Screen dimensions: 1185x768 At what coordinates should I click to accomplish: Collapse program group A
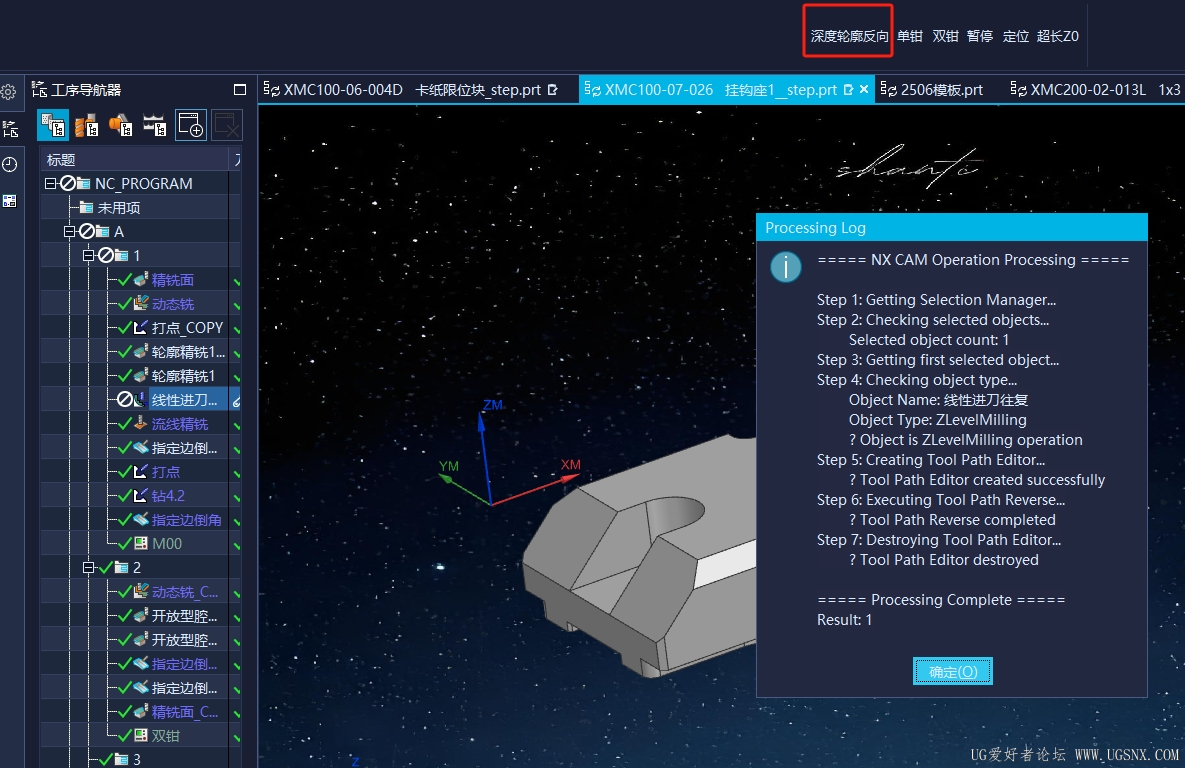(x=70, y=231)
